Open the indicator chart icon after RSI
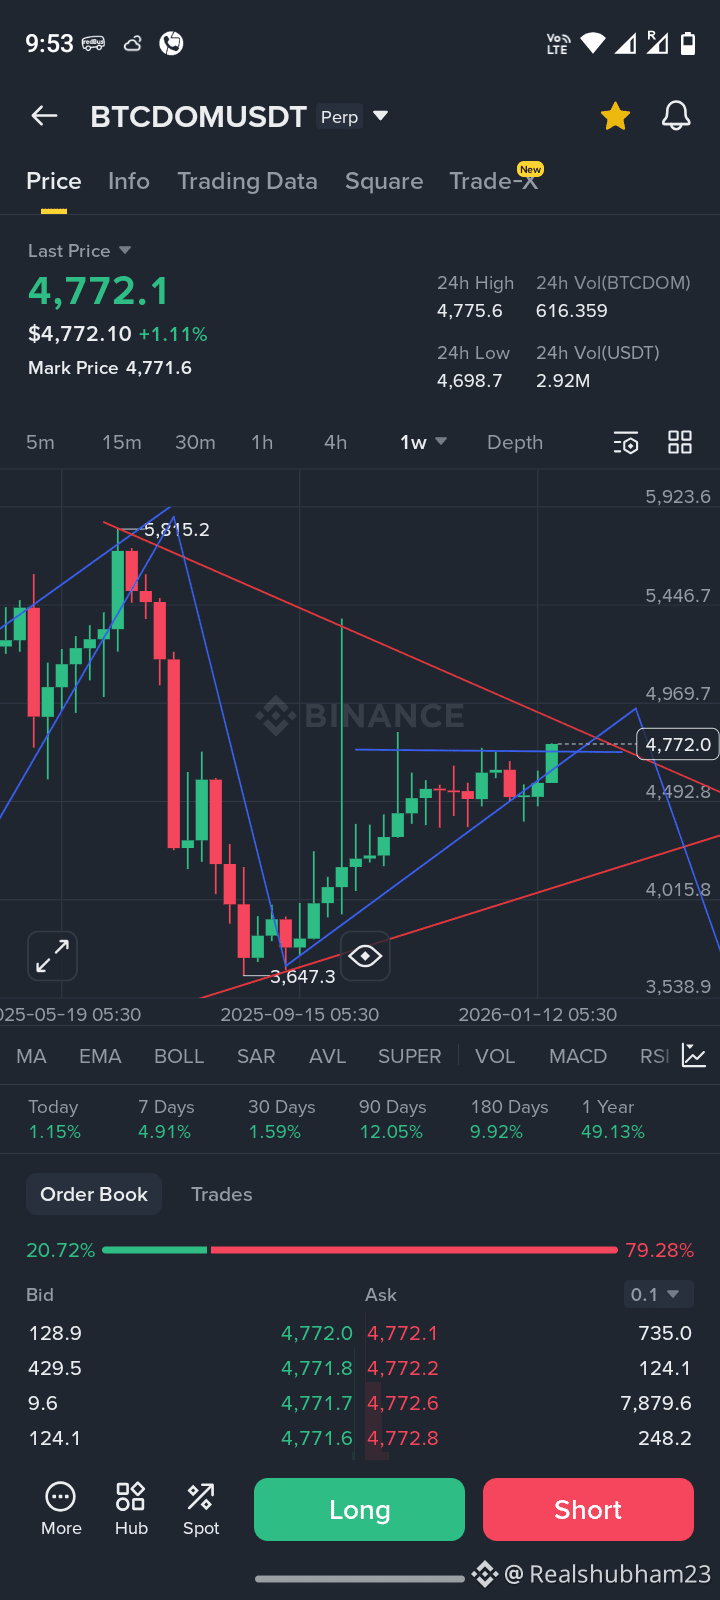Image resolution: width=720 pixels, height=1600 pixels. click(x=694, y=1055)
